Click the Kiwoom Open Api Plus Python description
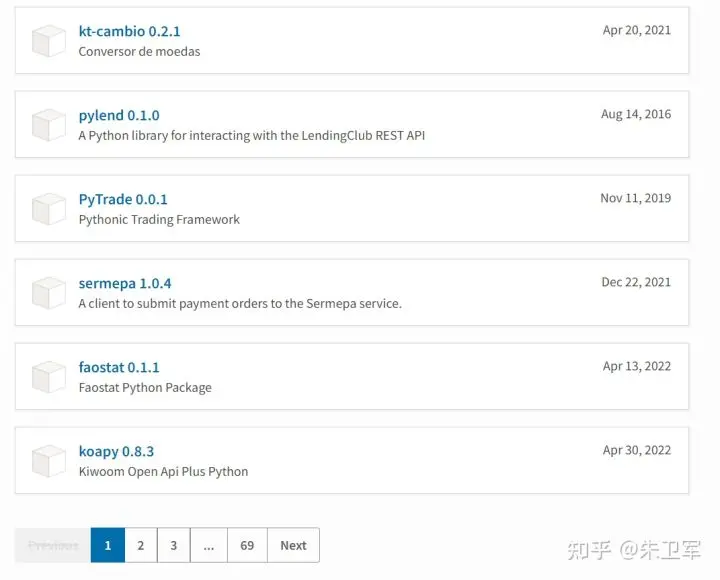 tap(163, 471)
